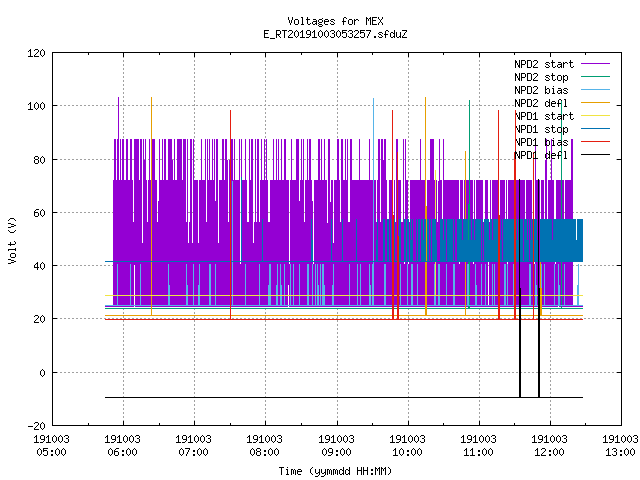Click the NPD1 defl black legend line
This screenshot has height=480, width=640.
(x=595, y=155)
